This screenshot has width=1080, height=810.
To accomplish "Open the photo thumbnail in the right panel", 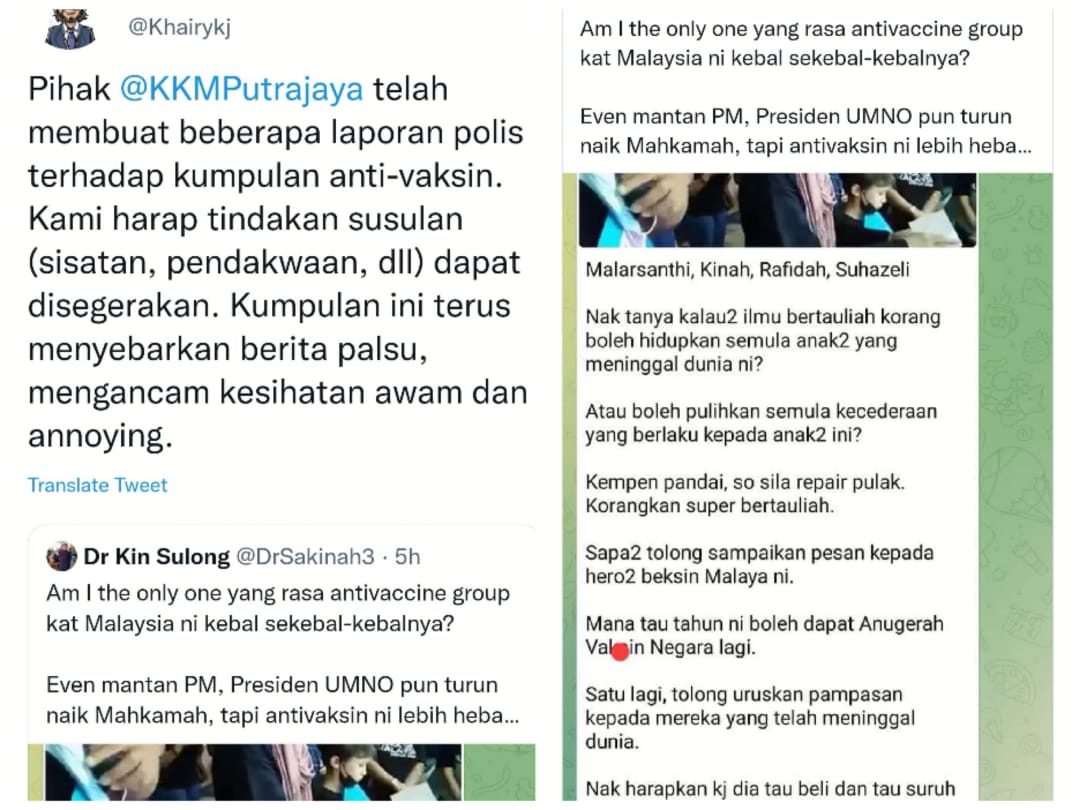I will [x=777, y=210].
